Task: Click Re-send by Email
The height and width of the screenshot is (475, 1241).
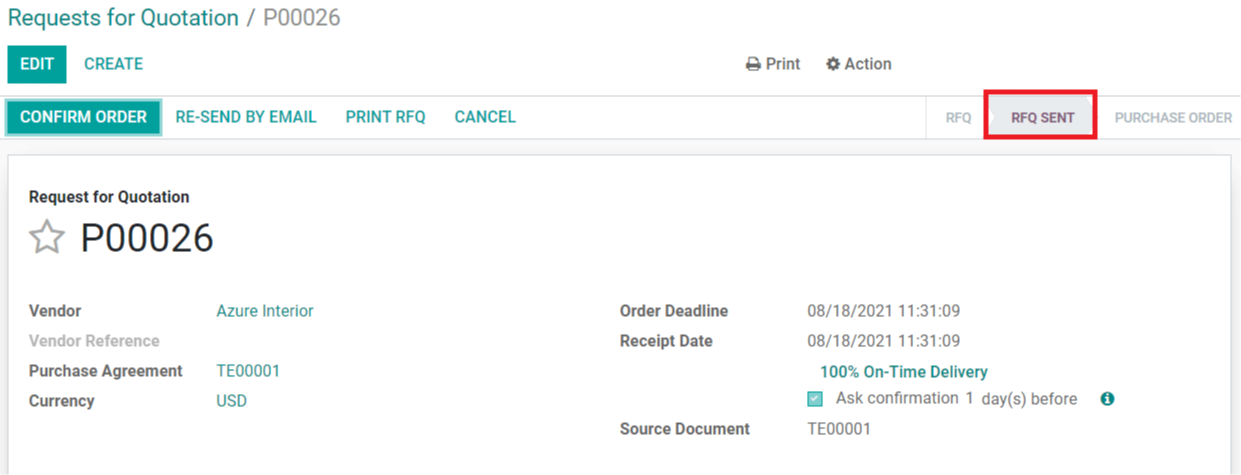Action: [x=246, y=117]
